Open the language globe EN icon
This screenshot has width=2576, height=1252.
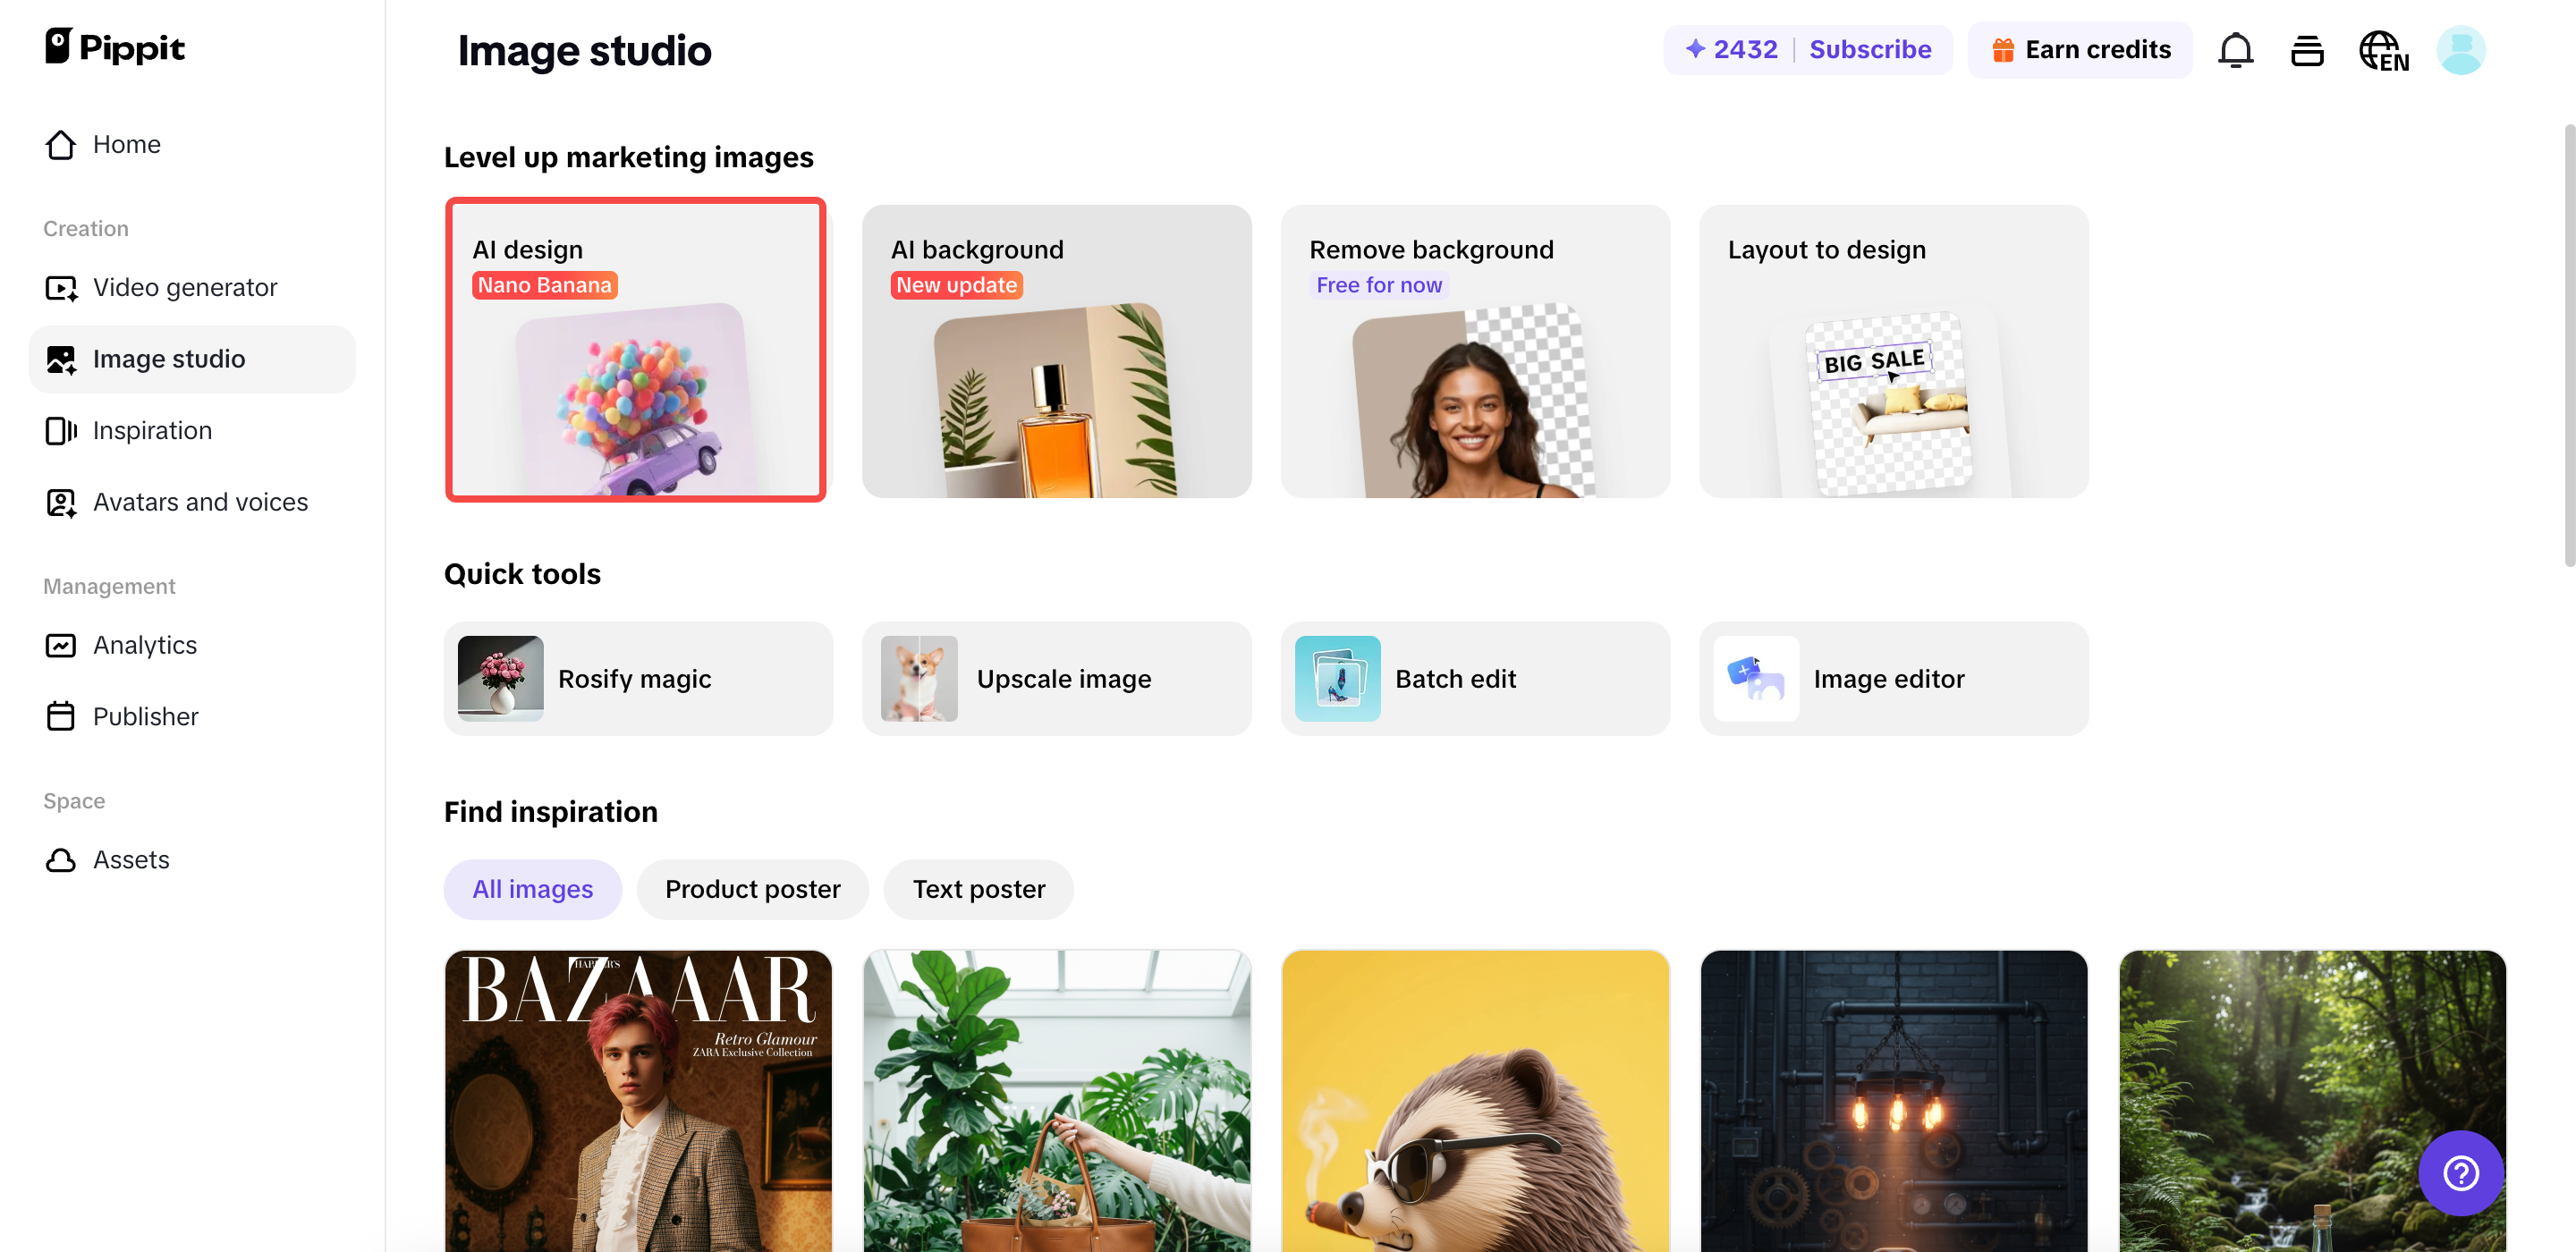pos(2383,50)
